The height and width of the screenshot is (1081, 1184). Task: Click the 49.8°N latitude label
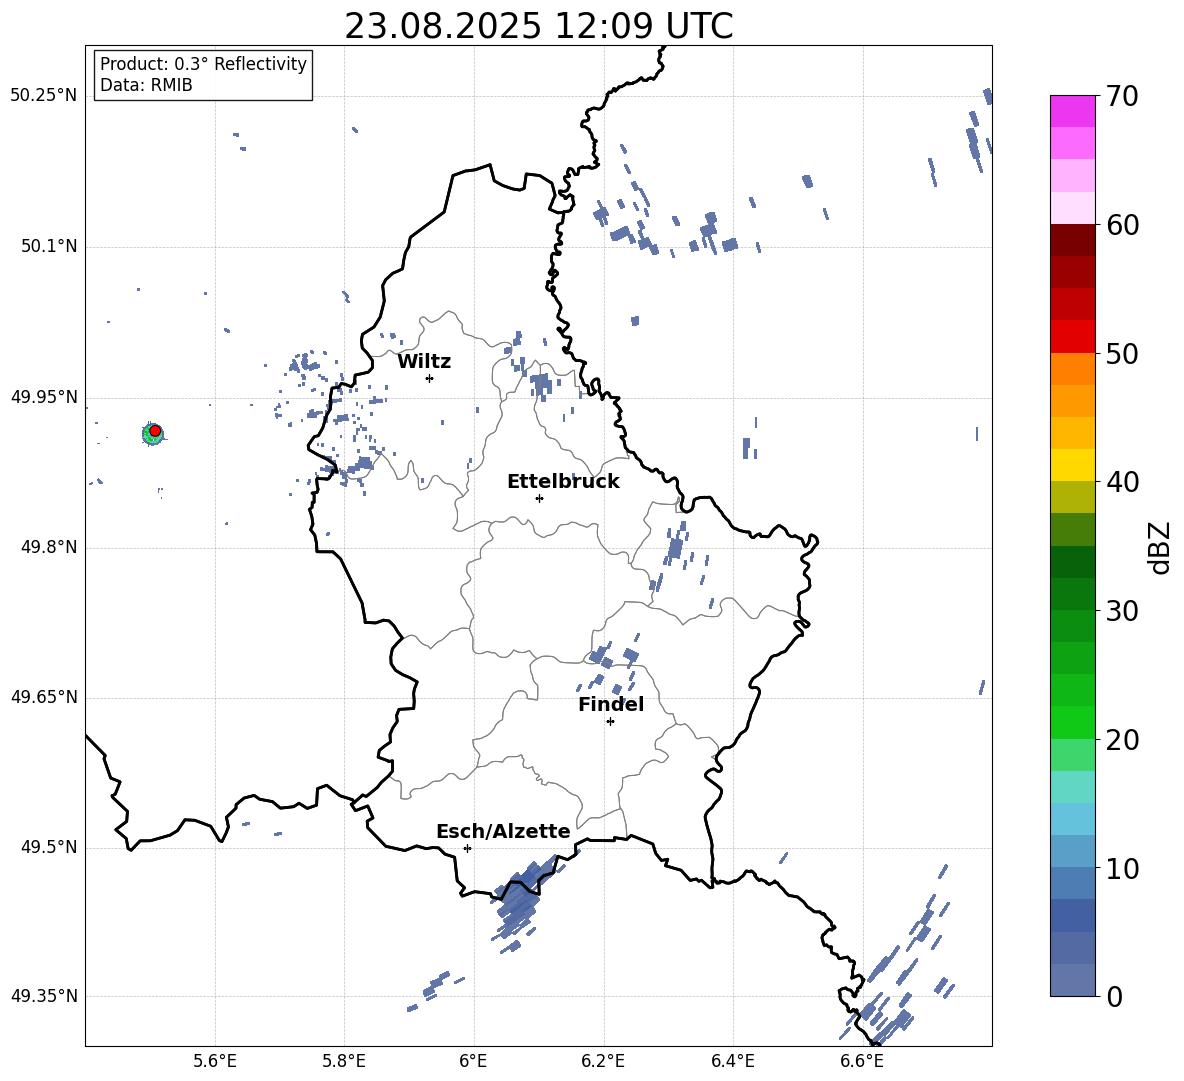pyautogui.click(x=49, y=547)
